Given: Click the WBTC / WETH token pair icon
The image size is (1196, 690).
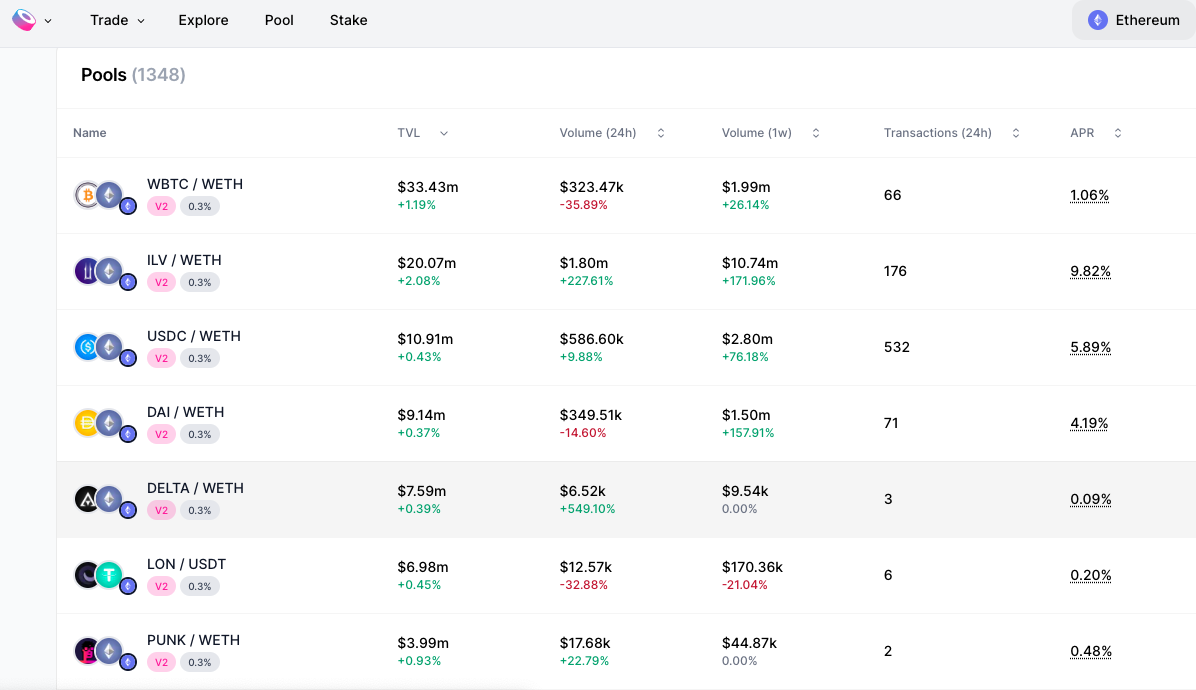Looking at the screenshot, I should click(x=105, y=197).
